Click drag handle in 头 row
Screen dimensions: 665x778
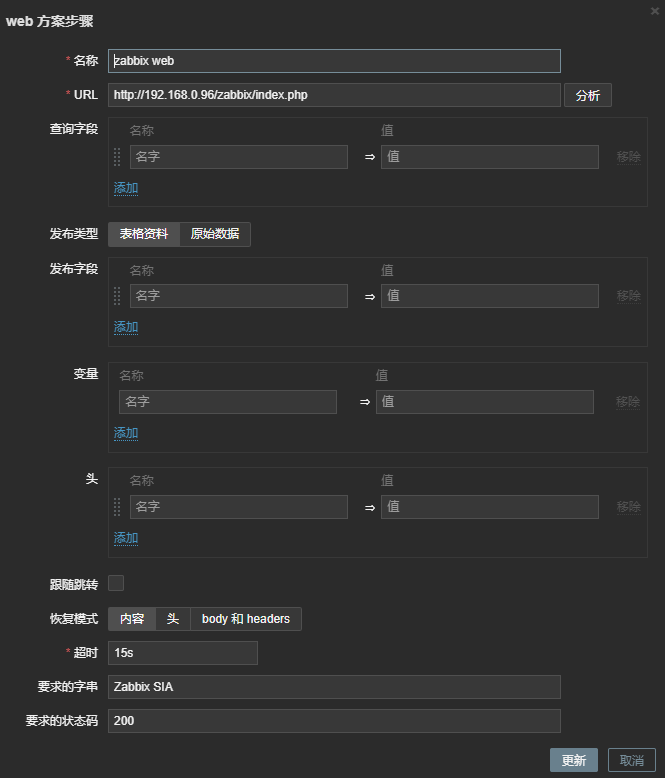click(x=117, y=507)
